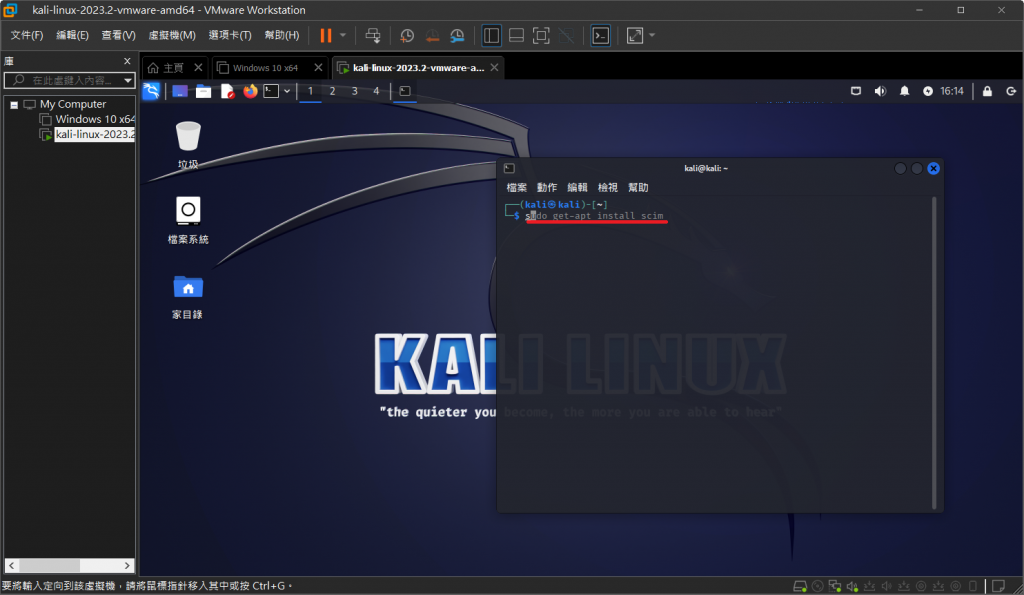Open the file manager from Kali panel

(203, 91)
